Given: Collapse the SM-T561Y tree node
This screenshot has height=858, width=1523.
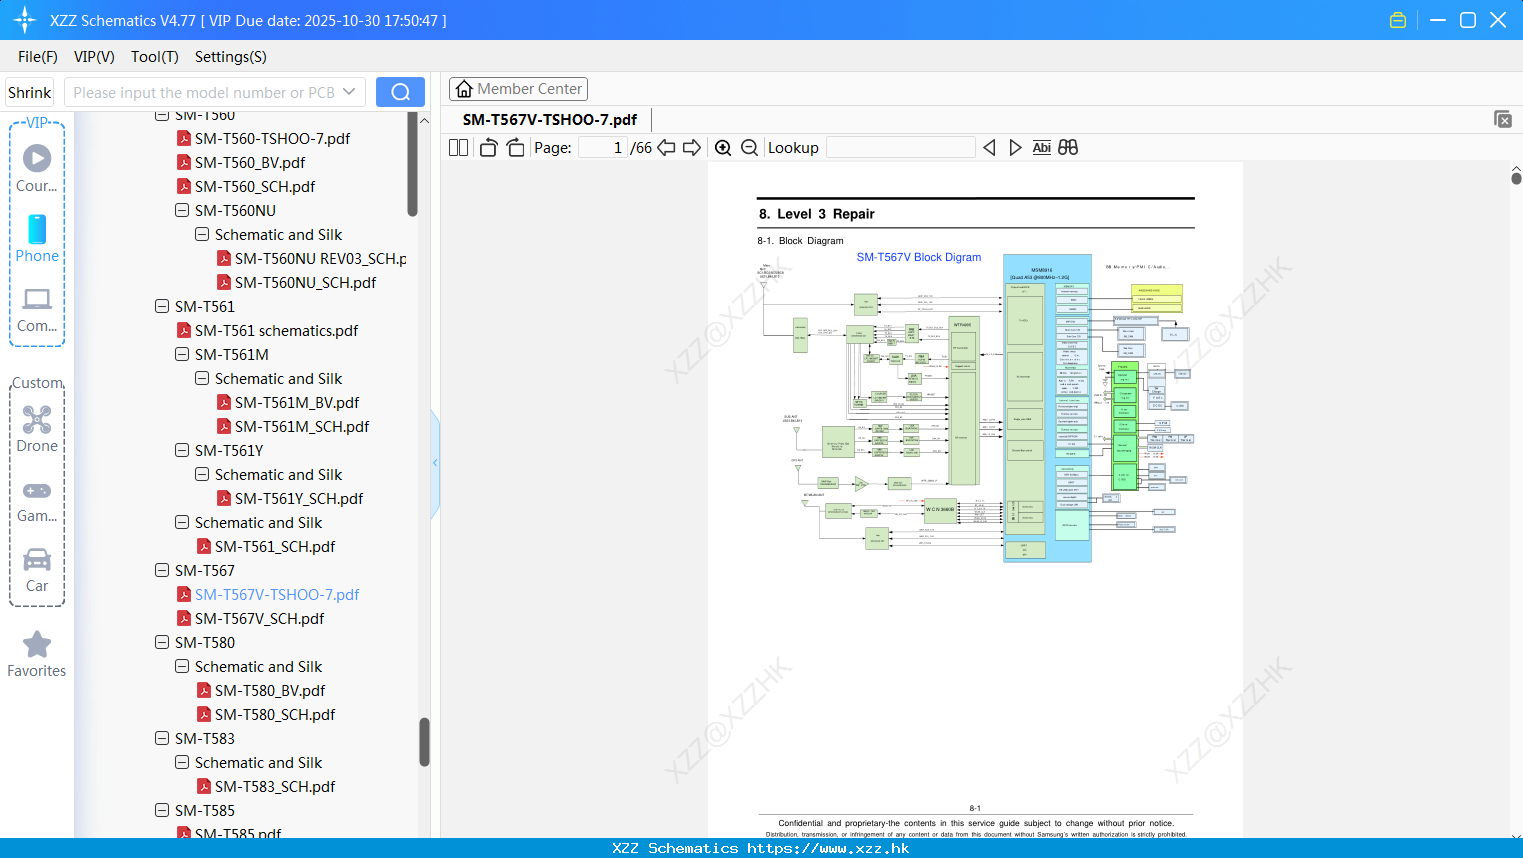Looking at the screenshot, I should click(182, 450).
